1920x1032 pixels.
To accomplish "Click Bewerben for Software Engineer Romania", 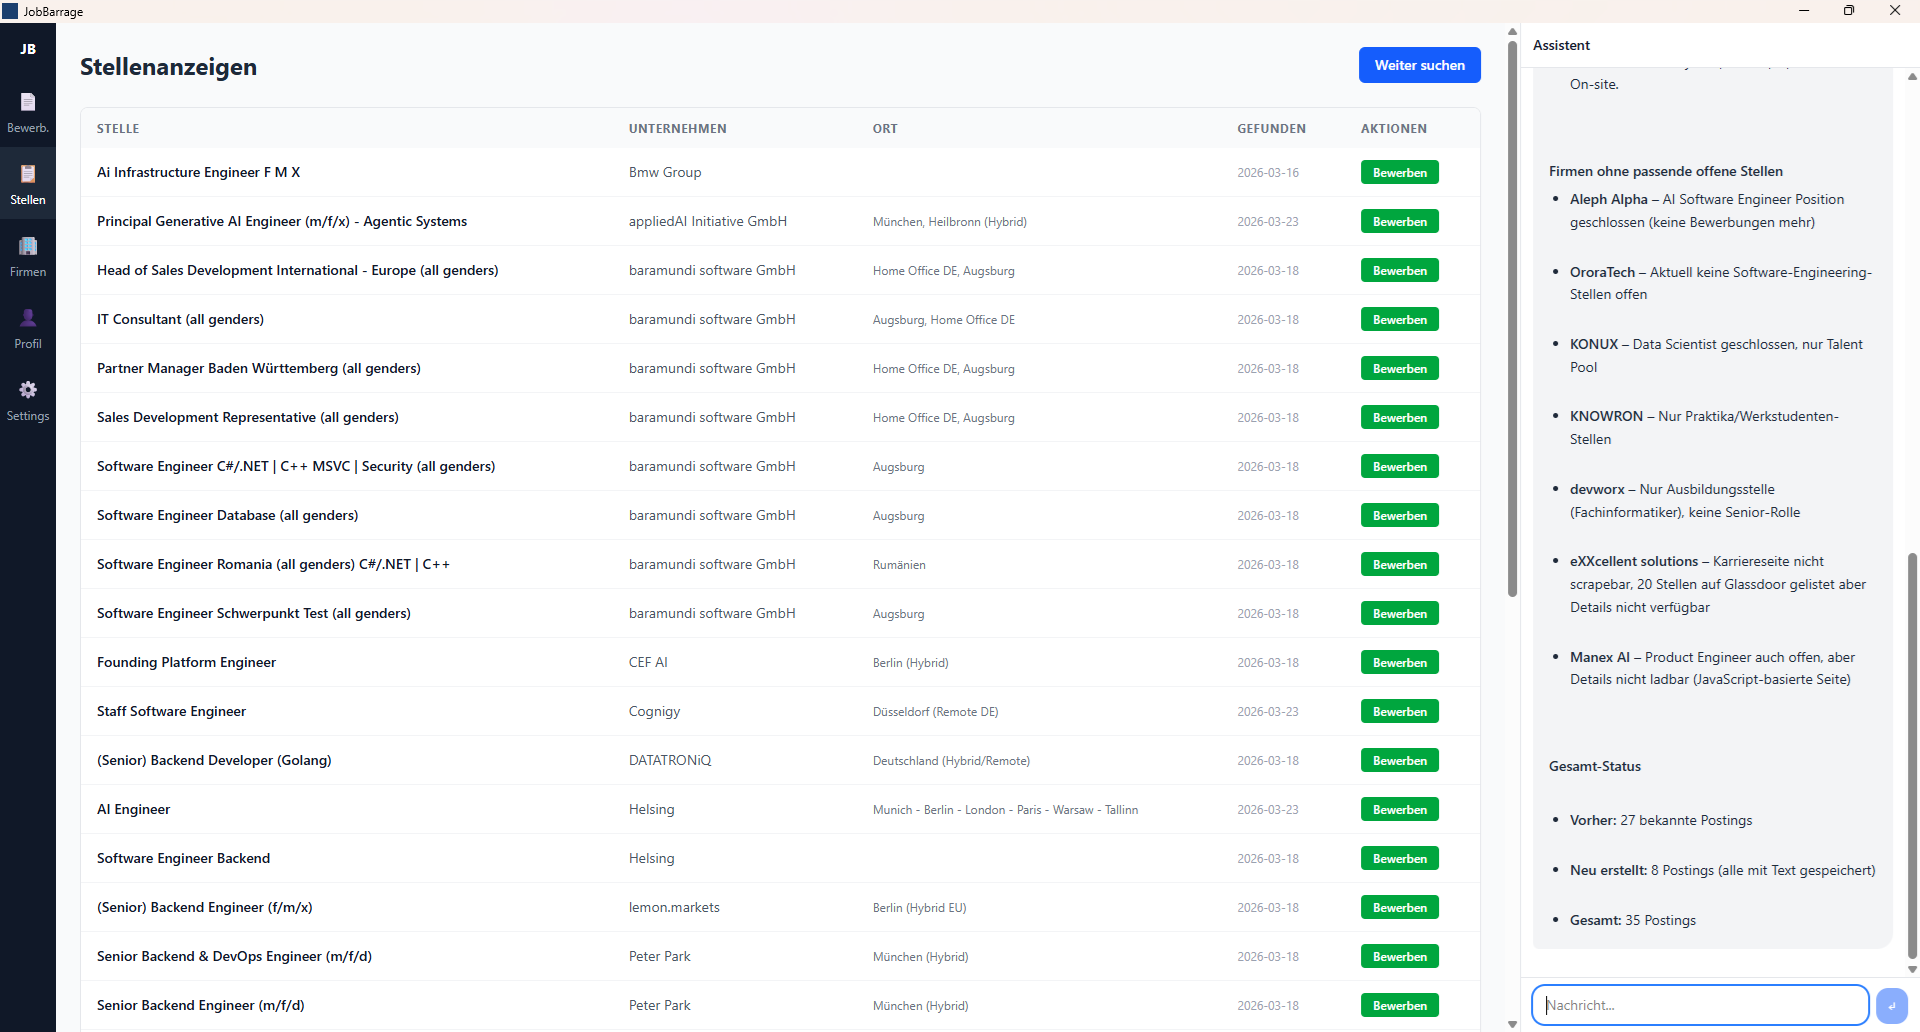I will click(x=1399, y=564).
